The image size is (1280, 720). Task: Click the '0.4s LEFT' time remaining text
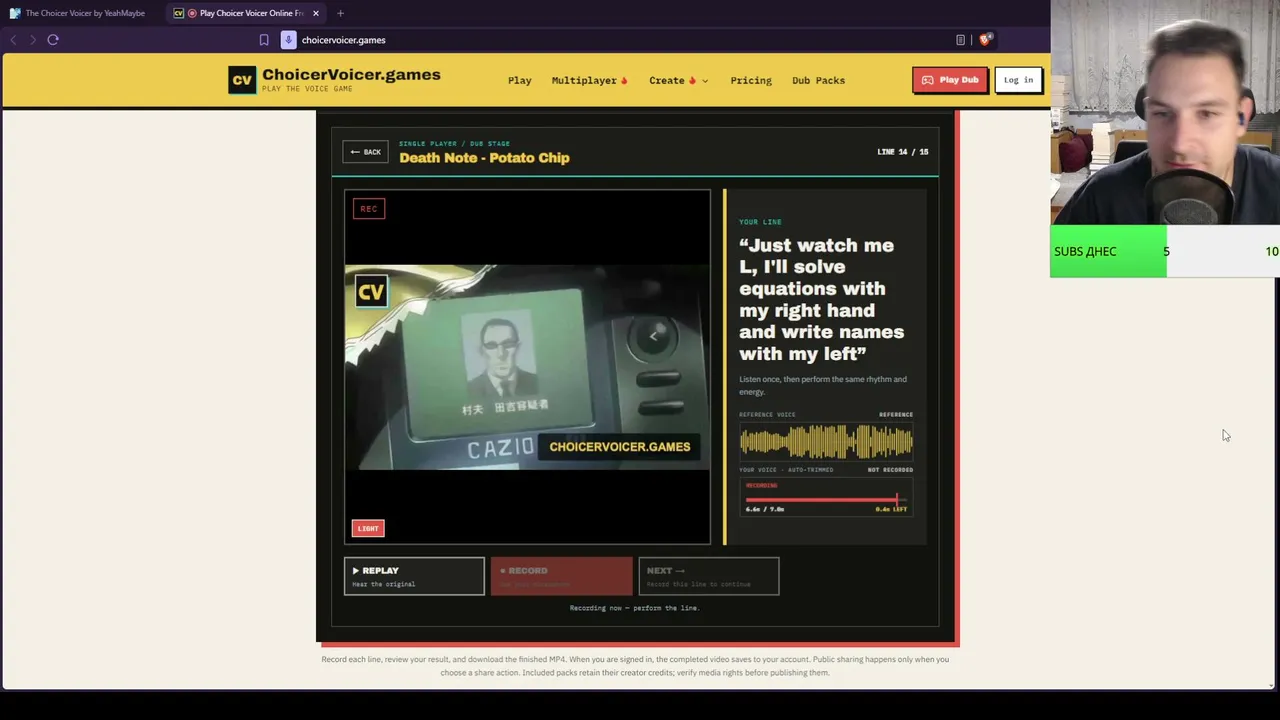(891, 509)
